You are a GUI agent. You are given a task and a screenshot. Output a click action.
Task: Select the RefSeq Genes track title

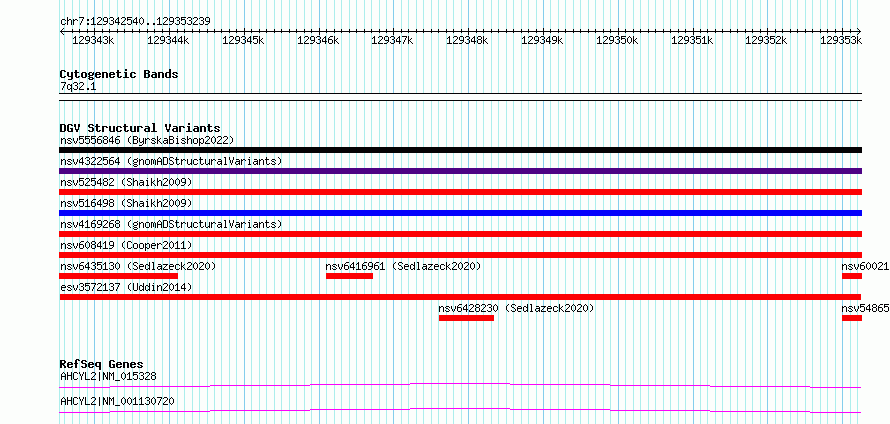coord(102,364)
